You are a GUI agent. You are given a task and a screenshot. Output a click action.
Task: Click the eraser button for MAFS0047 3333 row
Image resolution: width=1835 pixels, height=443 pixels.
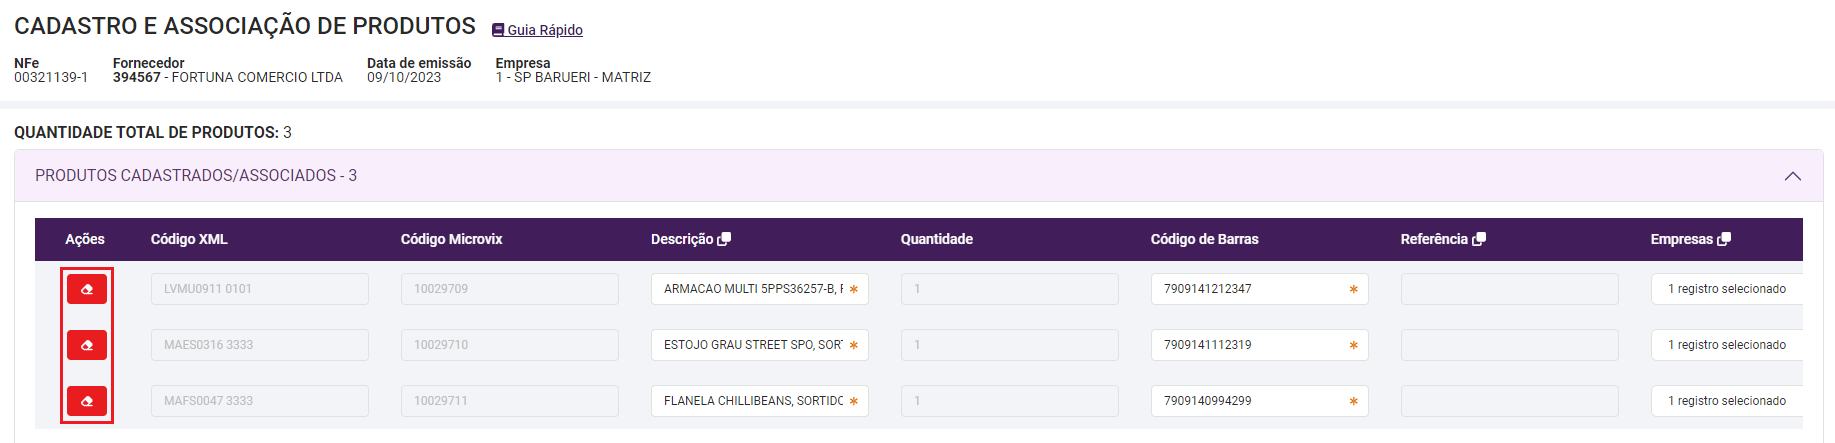click(x=87, y=401)
